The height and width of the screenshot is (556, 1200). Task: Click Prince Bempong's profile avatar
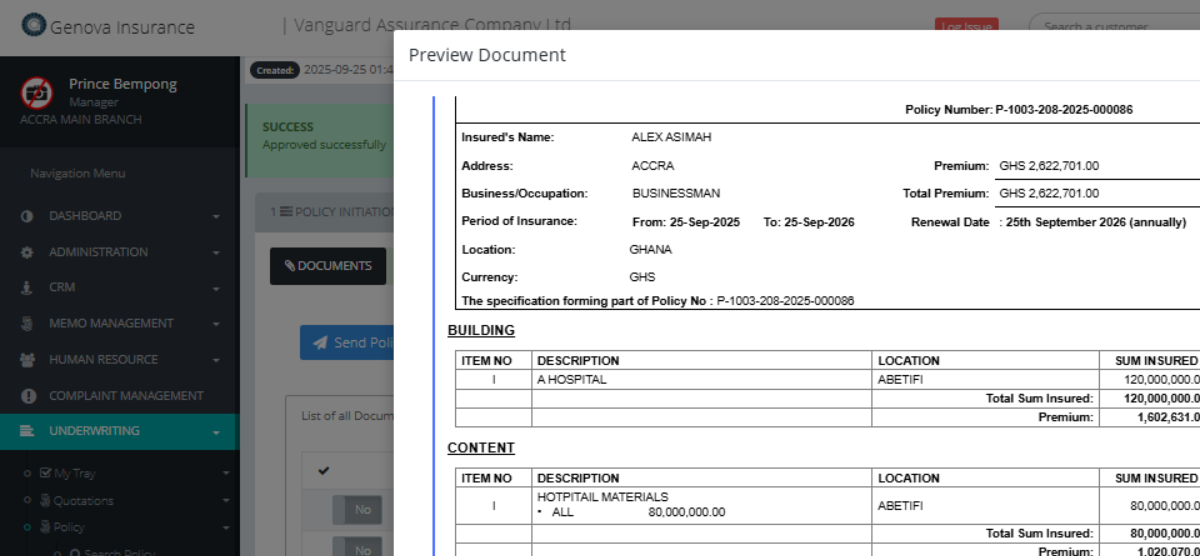(37, 93)
